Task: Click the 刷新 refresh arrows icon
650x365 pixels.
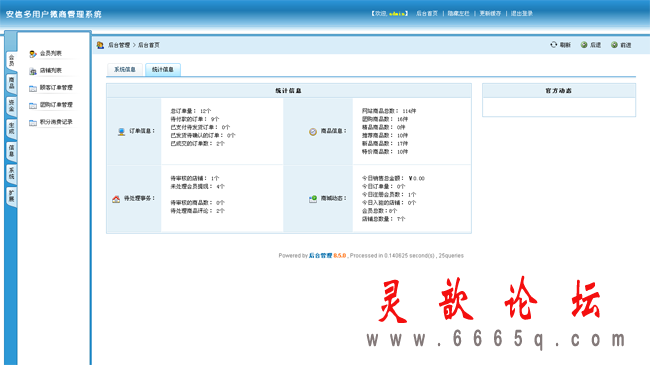Action: pyautogui.click(x=553, y=44)
